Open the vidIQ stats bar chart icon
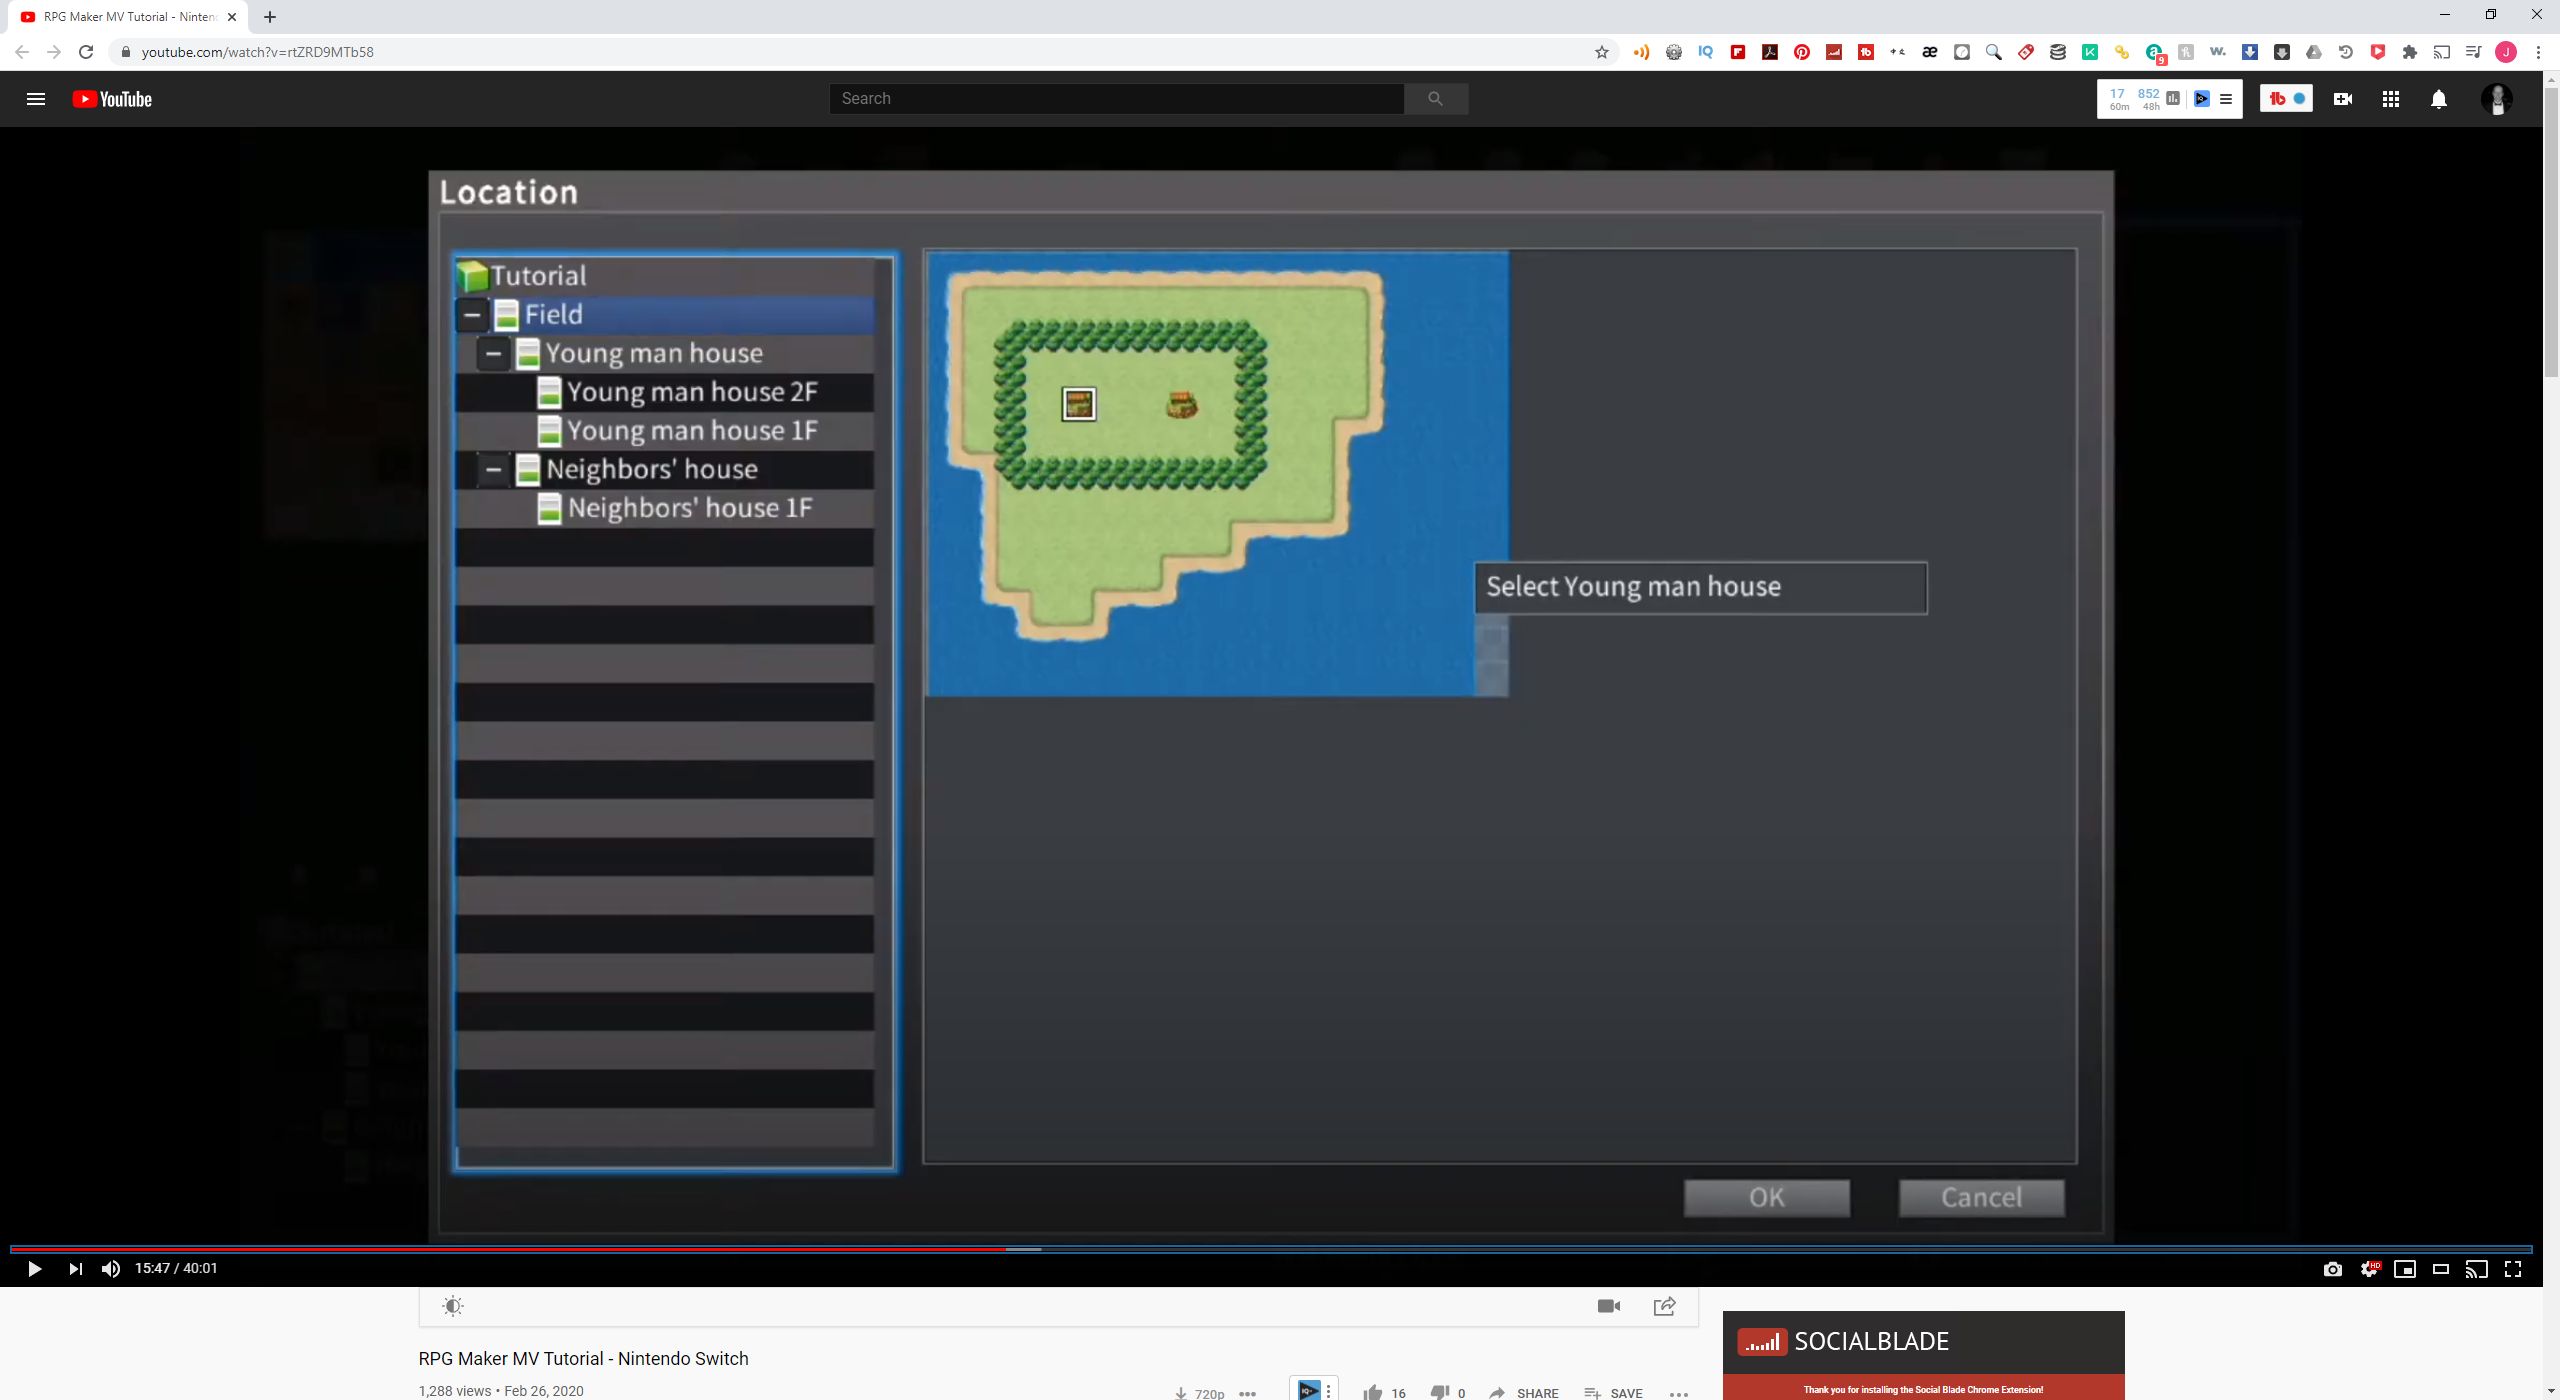 point(2173,99)
